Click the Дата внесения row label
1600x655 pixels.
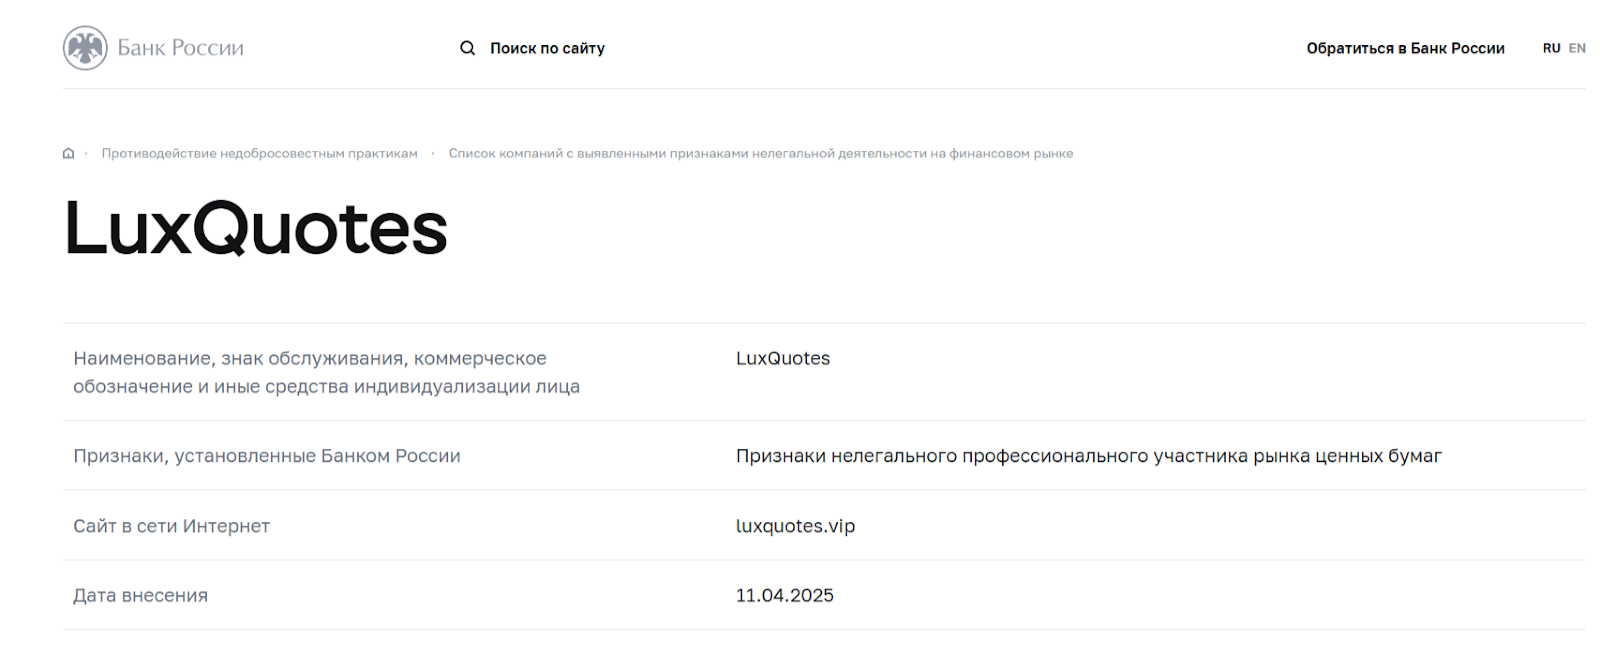[x=141, y=596]
